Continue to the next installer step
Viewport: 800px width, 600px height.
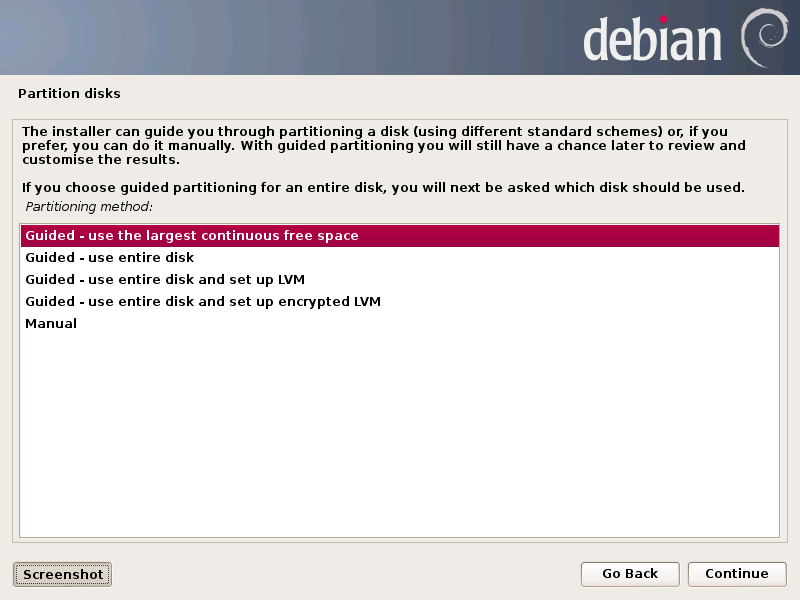point(737,574)
